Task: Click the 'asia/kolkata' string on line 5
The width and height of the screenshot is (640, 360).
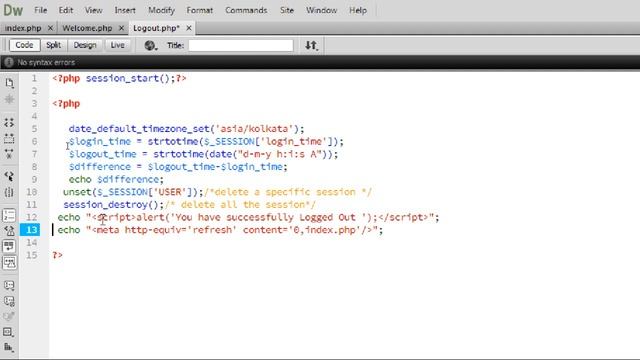Action: click(254, 129)
